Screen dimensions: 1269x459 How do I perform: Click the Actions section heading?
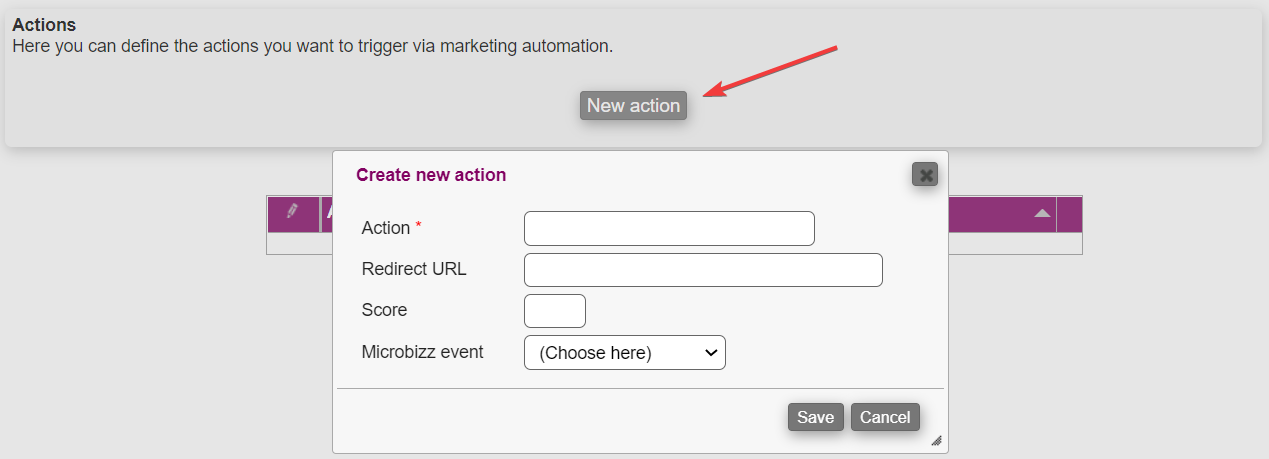pyautogui.click(x=44, y=25)
